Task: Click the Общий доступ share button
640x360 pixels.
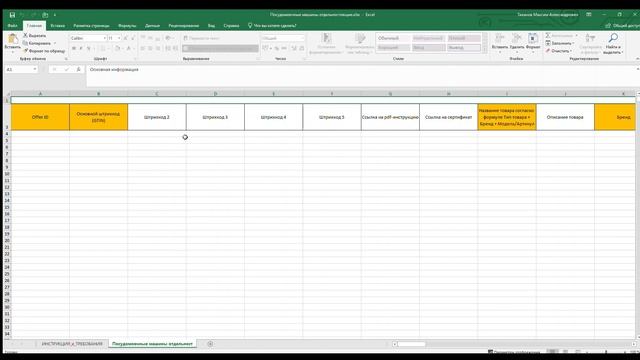Action: point(623,25)
